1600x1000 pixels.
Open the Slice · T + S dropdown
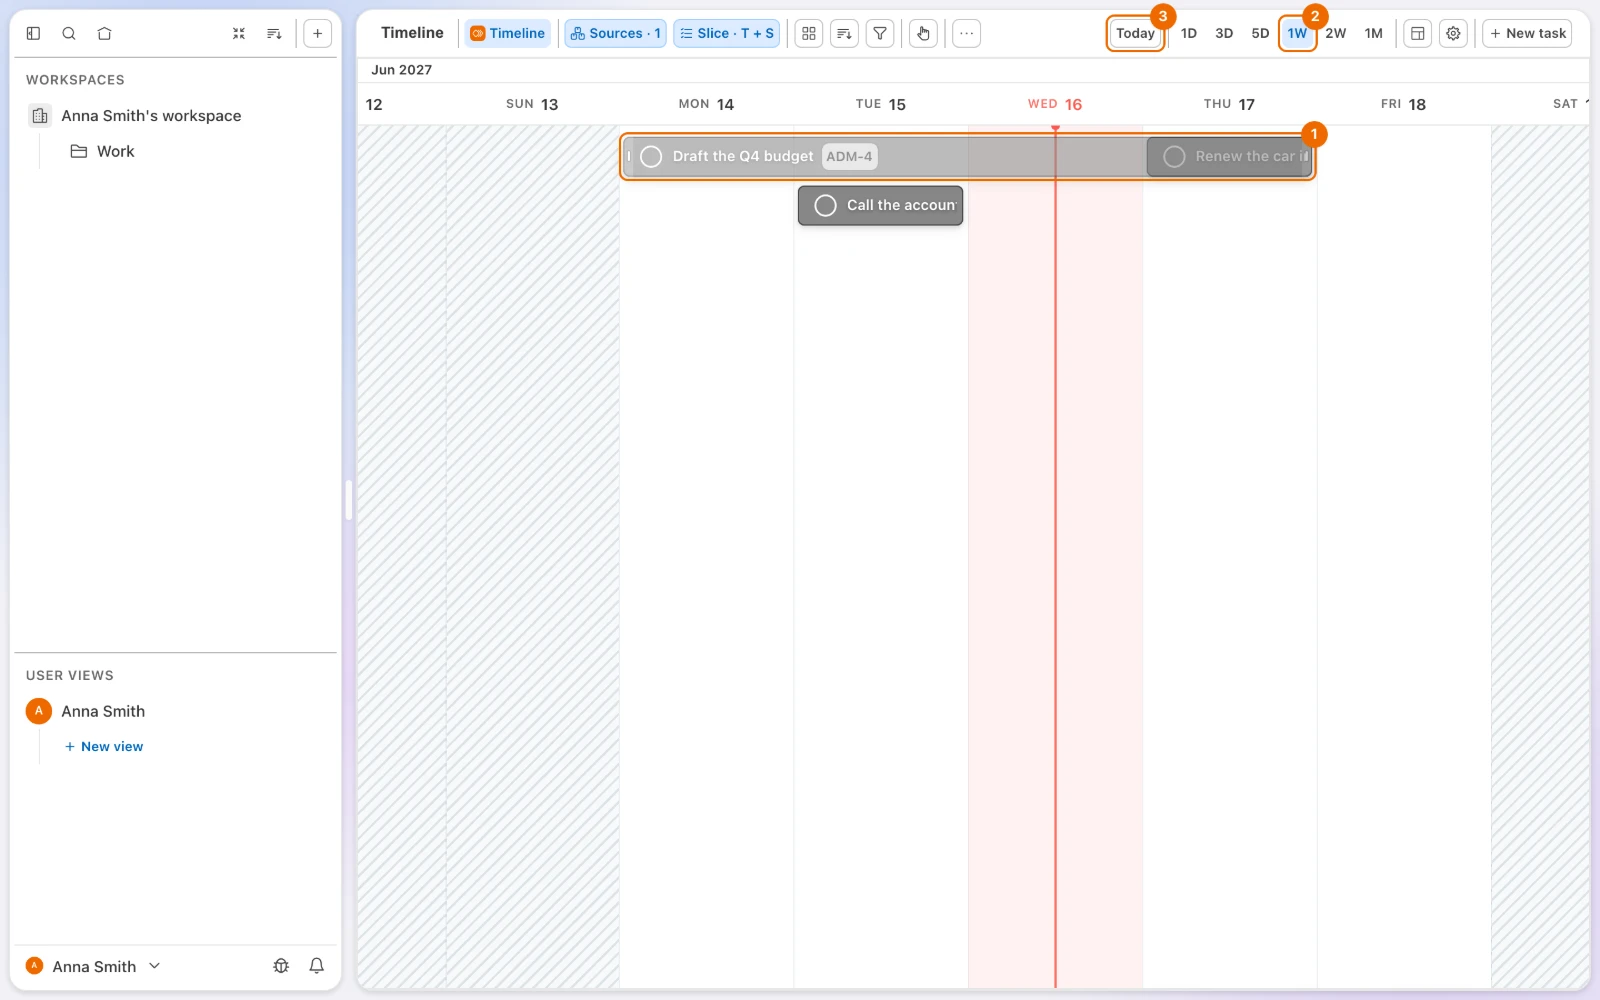(x=726, y=33)
